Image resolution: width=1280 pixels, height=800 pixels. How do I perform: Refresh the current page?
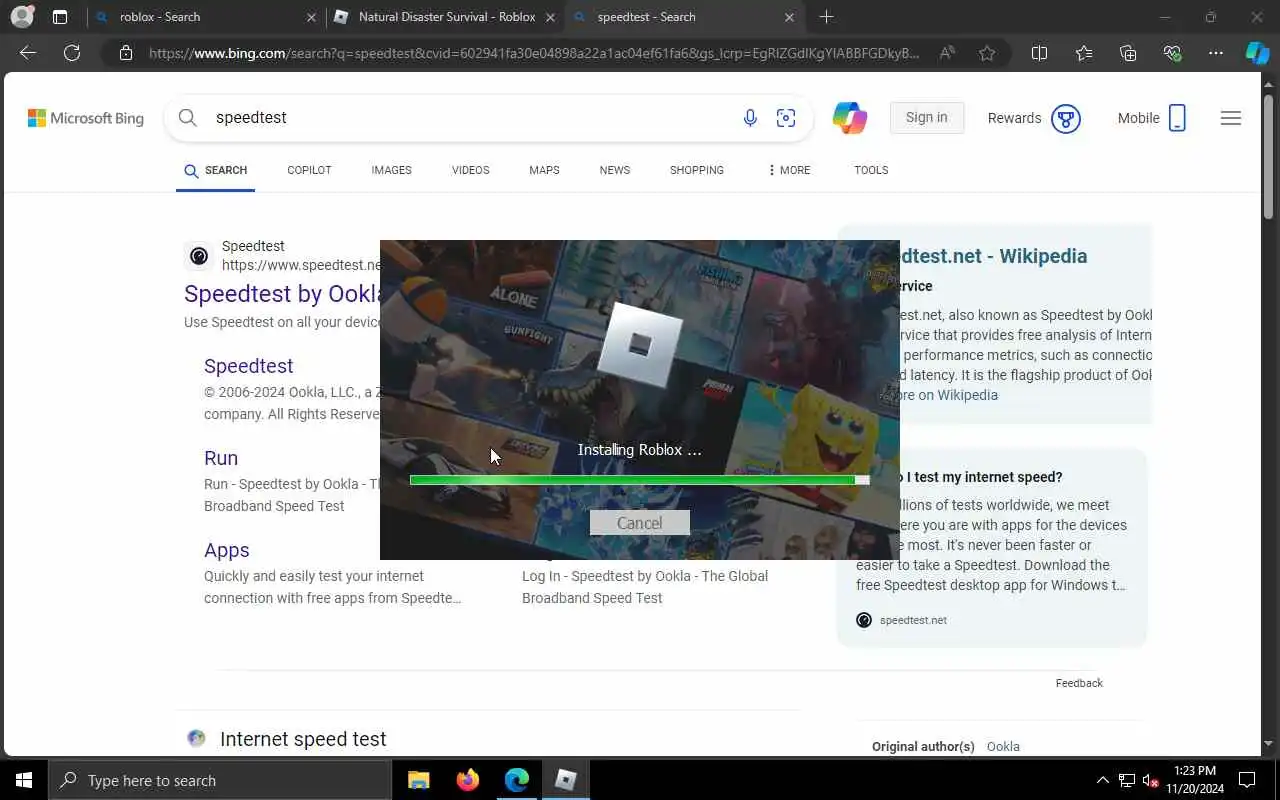[72, 53]
